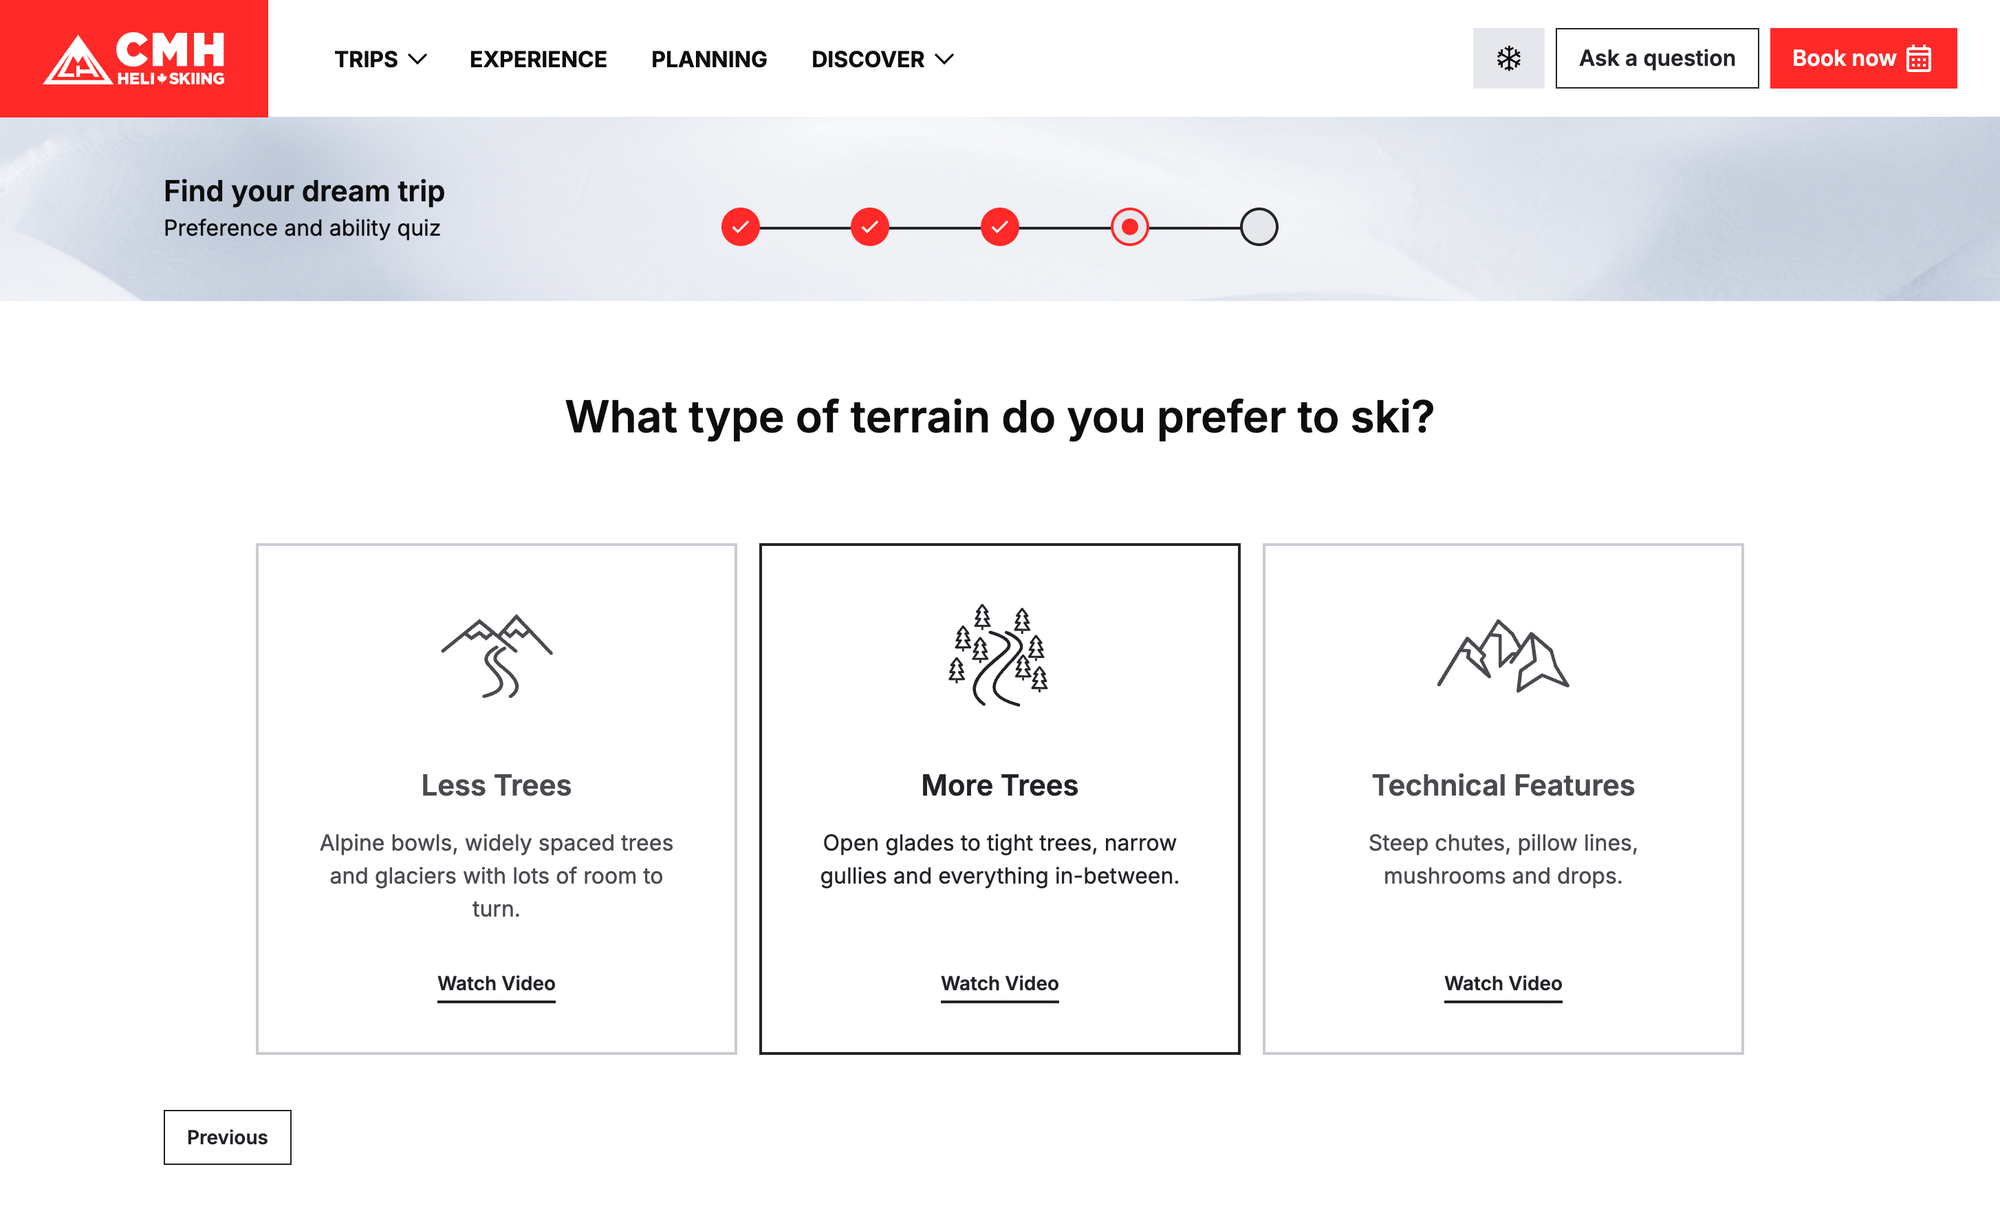Expand the Trips dropdown menu
This screenshot has width=2000, height=1206.
point(380,59)
